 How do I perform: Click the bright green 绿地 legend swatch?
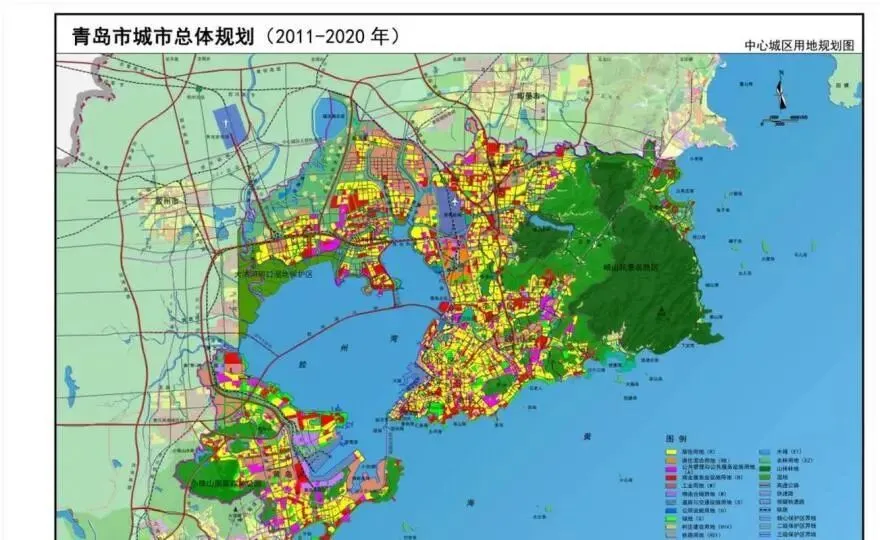pyautogui.click(x=671, y=519)
